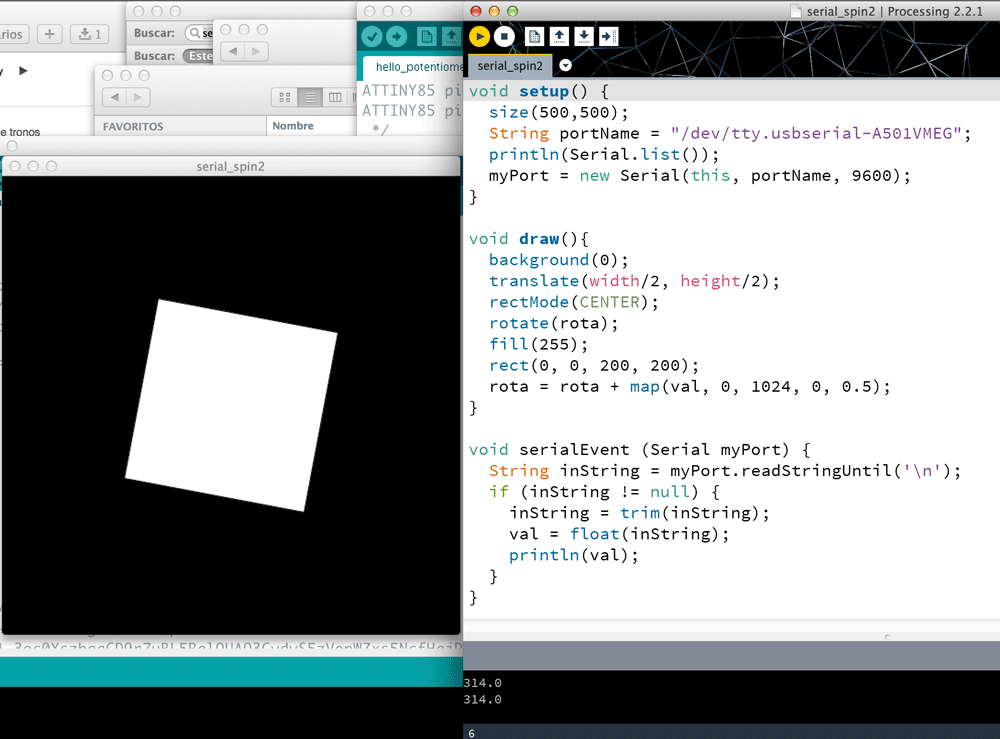Open the tab menu arrow next to serial_spin2

(x=565, y=65)
